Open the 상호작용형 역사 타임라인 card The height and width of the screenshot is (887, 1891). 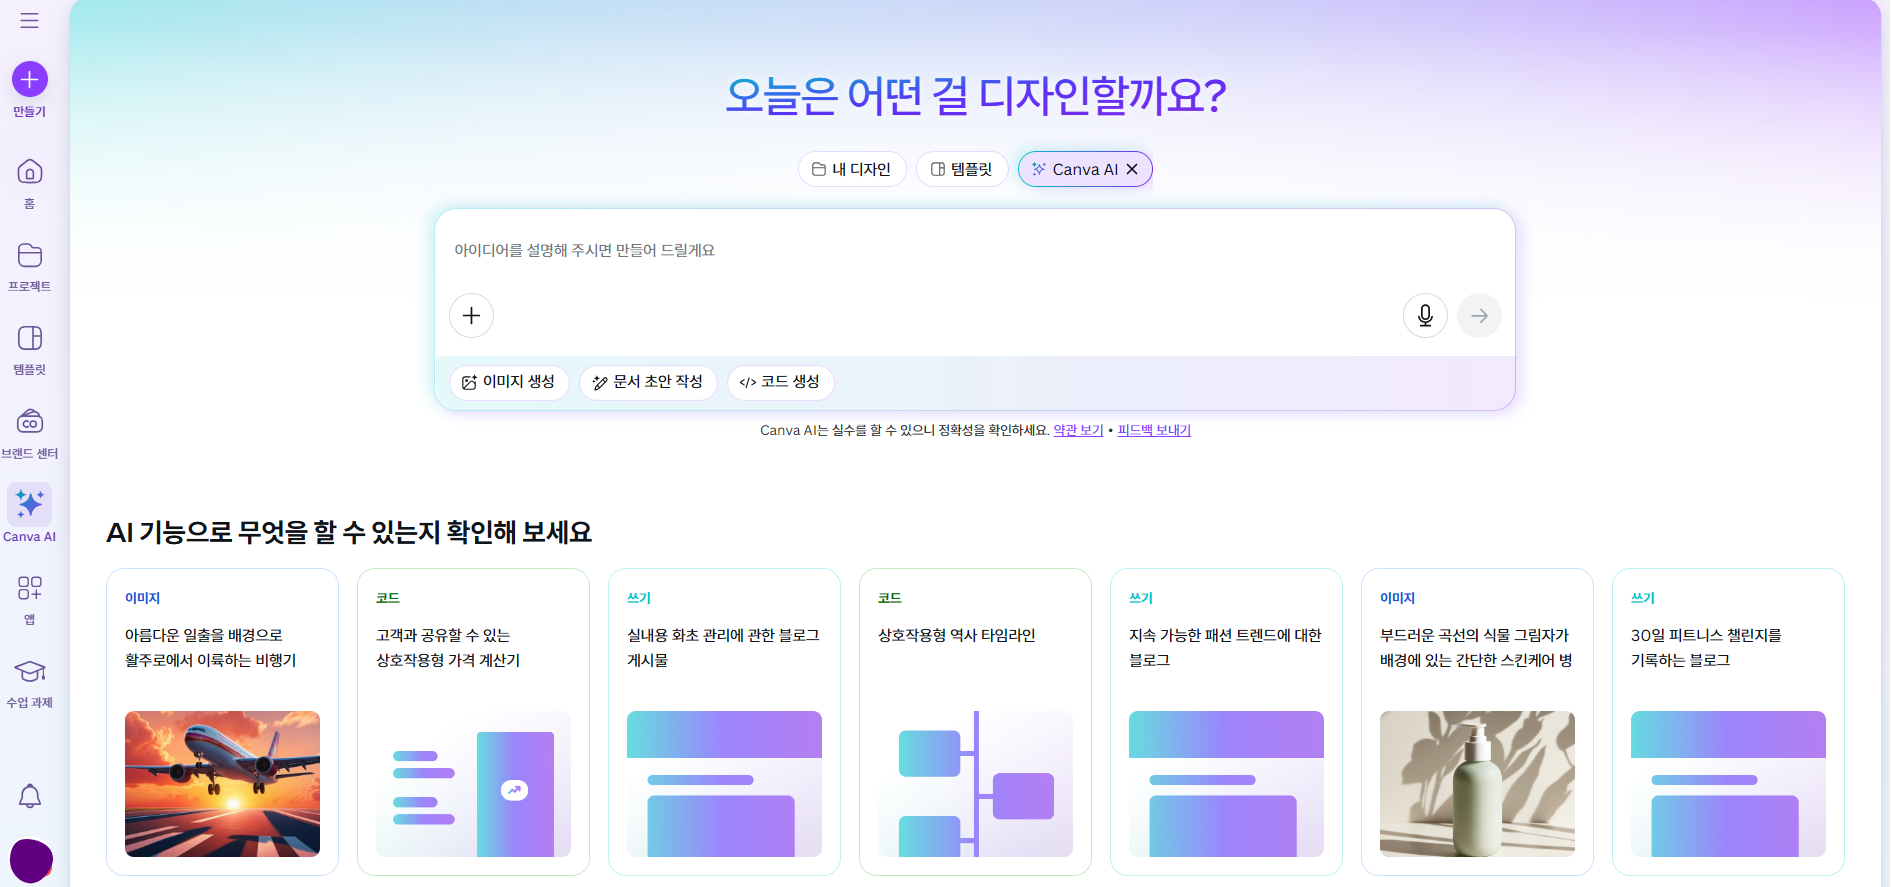[975, 722]
